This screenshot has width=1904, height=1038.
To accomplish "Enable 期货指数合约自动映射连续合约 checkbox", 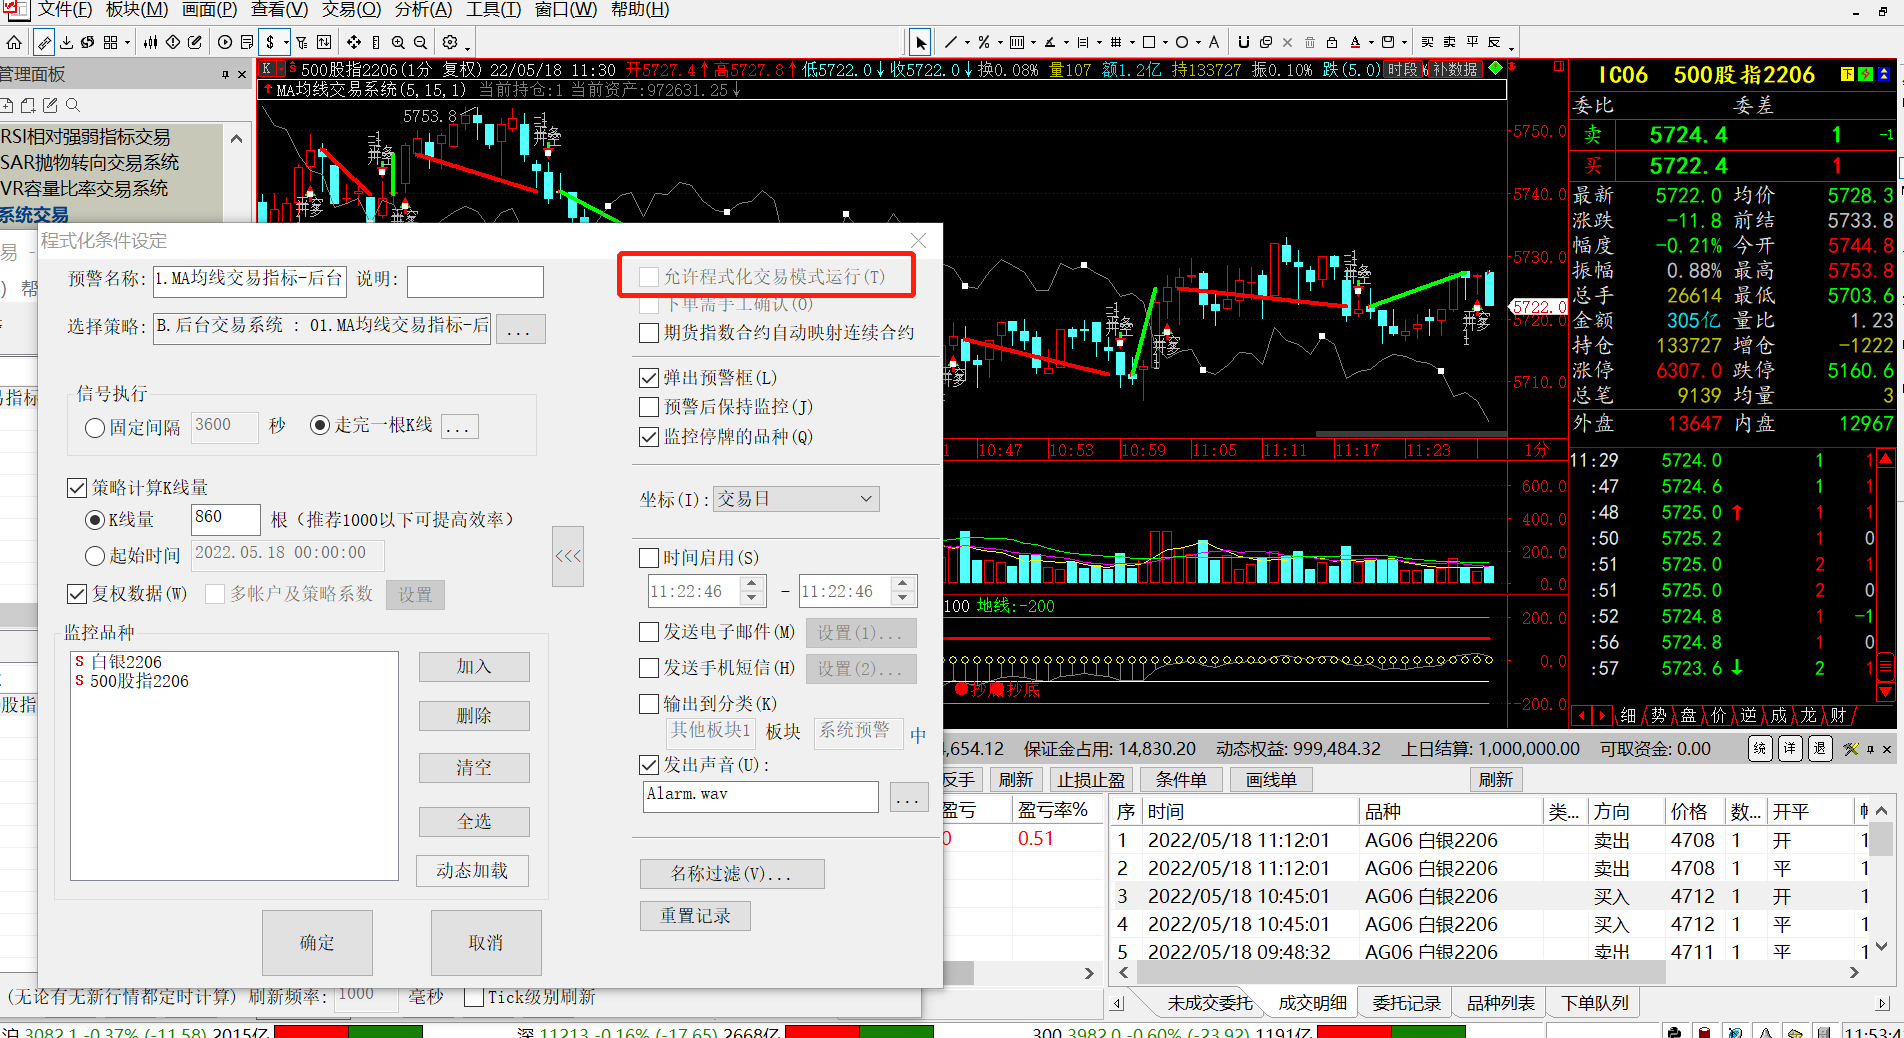I will 649,333.
